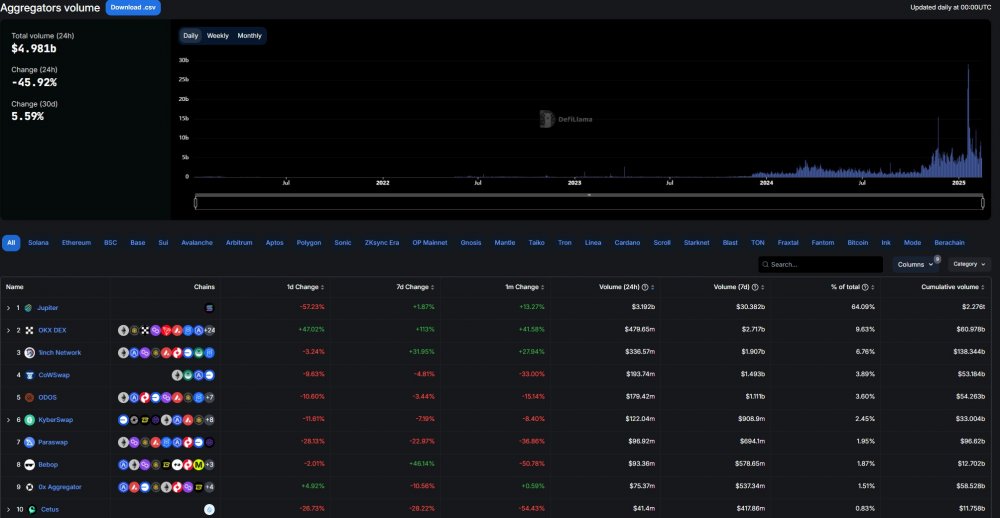Filter by the OP Mainnet tab
The width and height of the screenshot is (1000, 518).
click(x=430, y=243)
